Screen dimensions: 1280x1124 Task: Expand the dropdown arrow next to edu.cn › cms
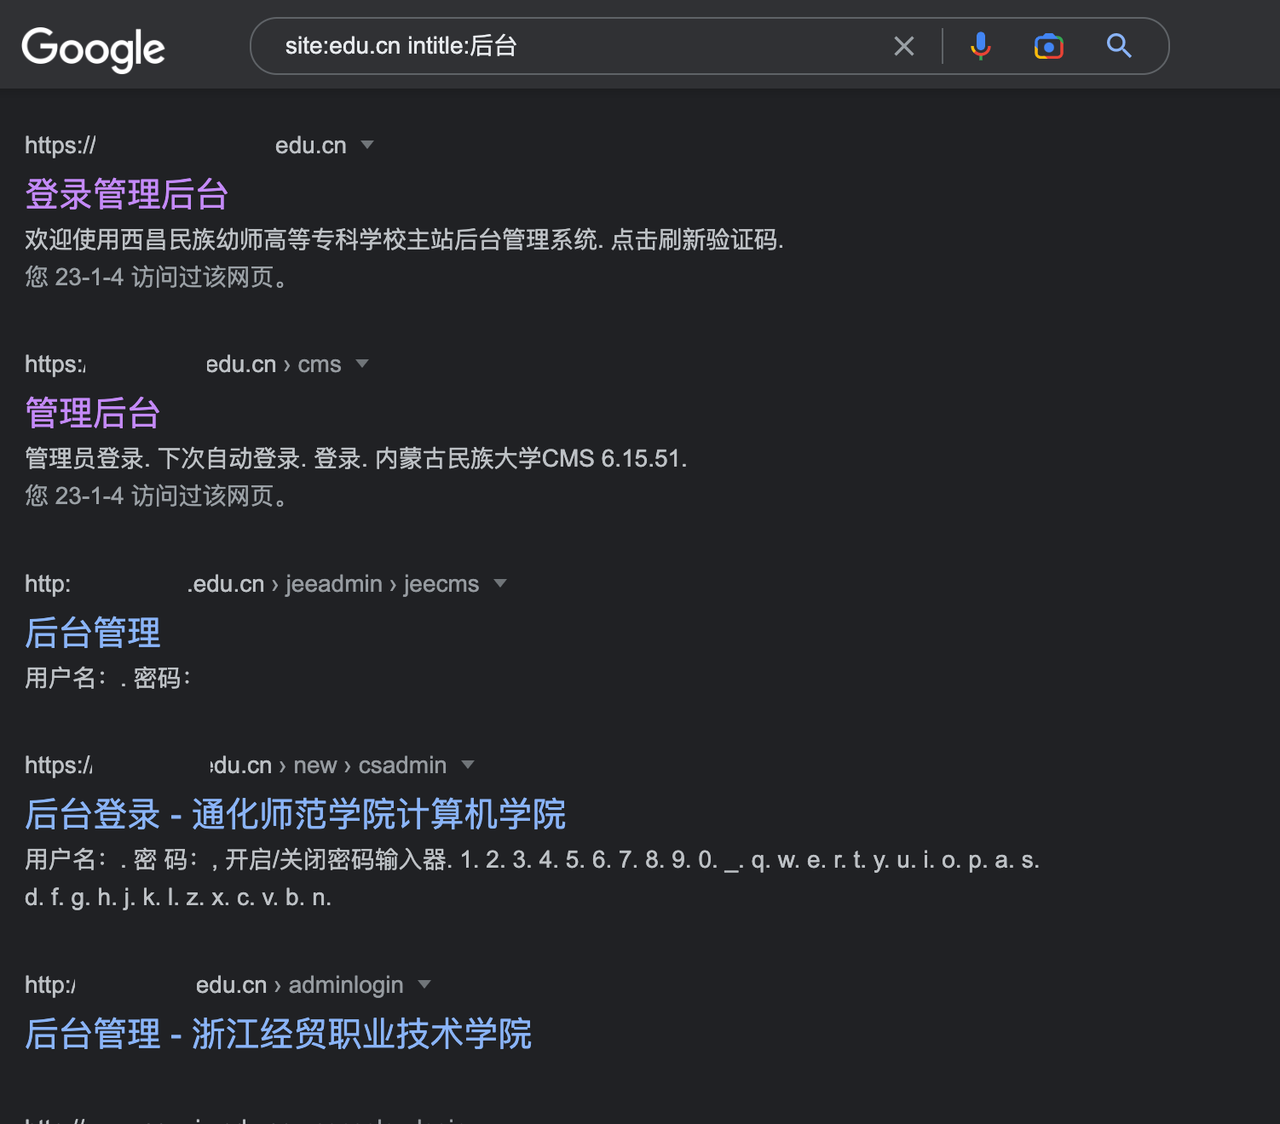point(362,364)
